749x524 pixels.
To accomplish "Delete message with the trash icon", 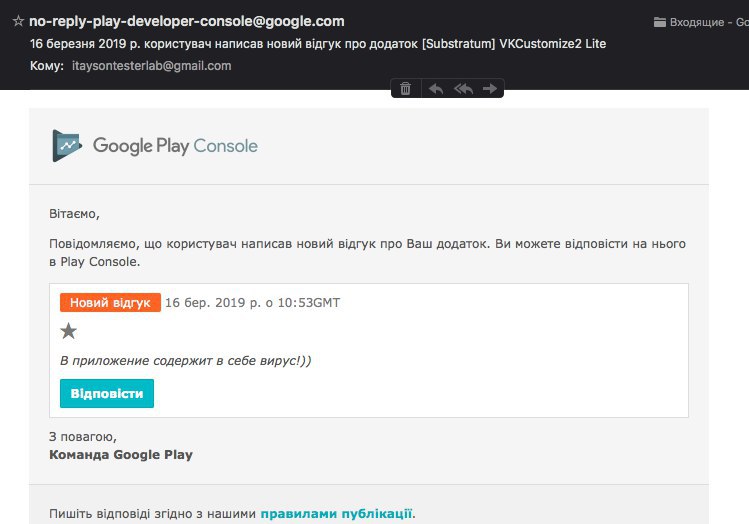I will (406, 88).
